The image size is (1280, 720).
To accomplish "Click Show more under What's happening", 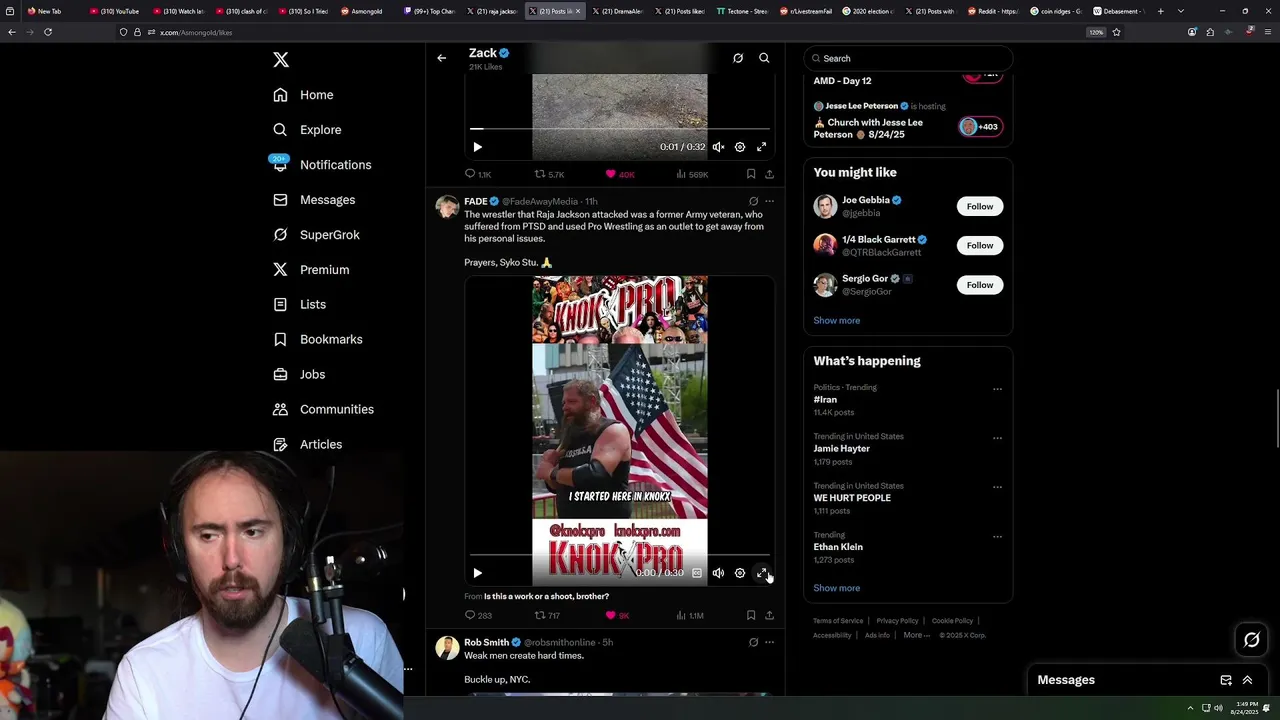I will (836, 588).
